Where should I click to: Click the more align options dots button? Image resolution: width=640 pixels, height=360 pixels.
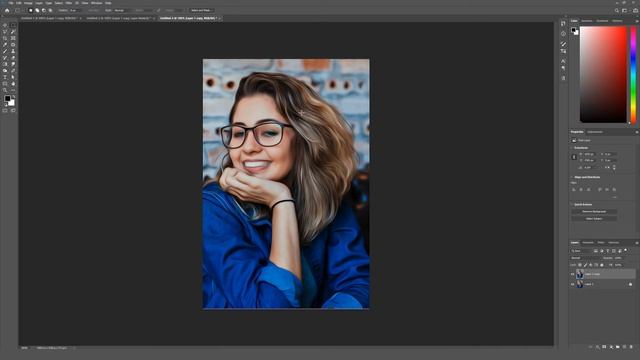point(614,197)
